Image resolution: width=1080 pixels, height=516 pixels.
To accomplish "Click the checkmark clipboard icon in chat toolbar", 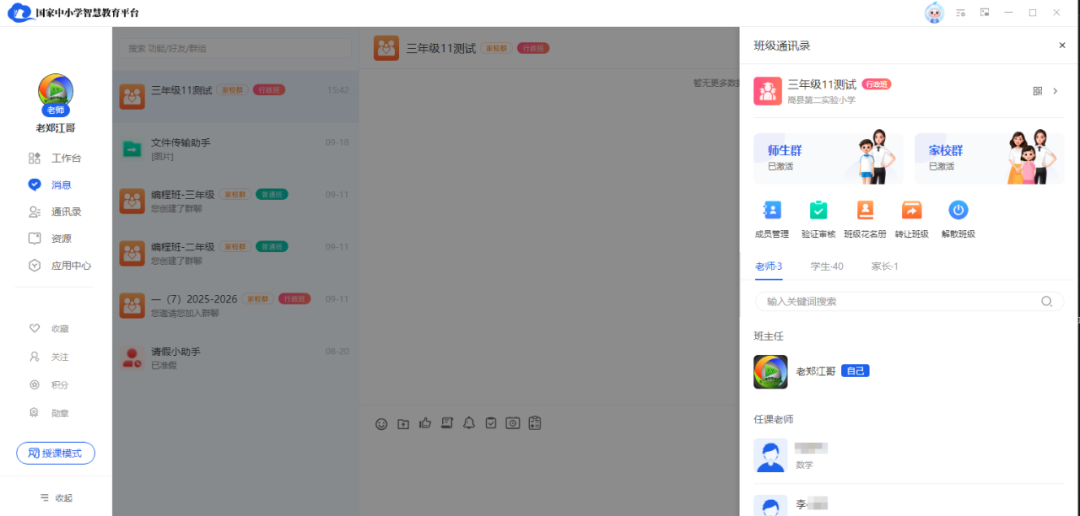I will [x=490, y=423].
